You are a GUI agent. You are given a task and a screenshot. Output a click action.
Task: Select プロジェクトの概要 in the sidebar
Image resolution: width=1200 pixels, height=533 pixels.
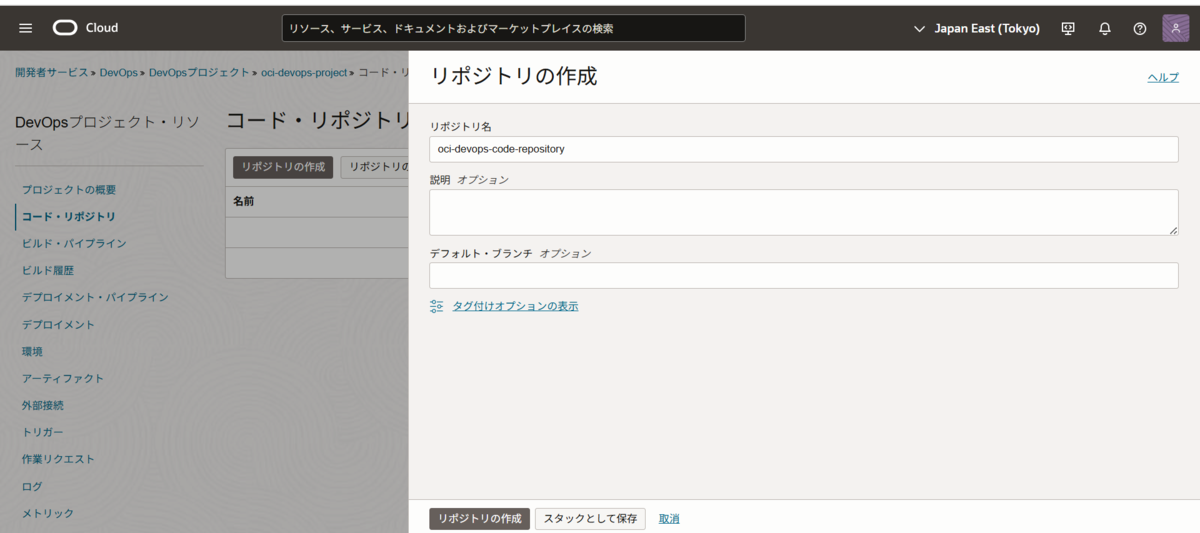pos(69,190)
